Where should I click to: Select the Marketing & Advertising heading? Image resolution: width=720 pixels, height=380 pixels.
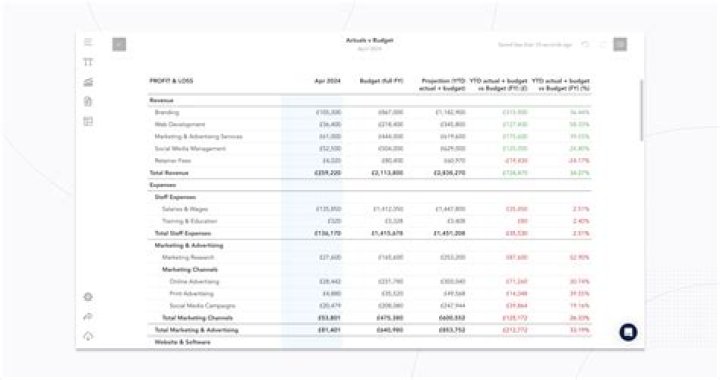coord(189,246)
